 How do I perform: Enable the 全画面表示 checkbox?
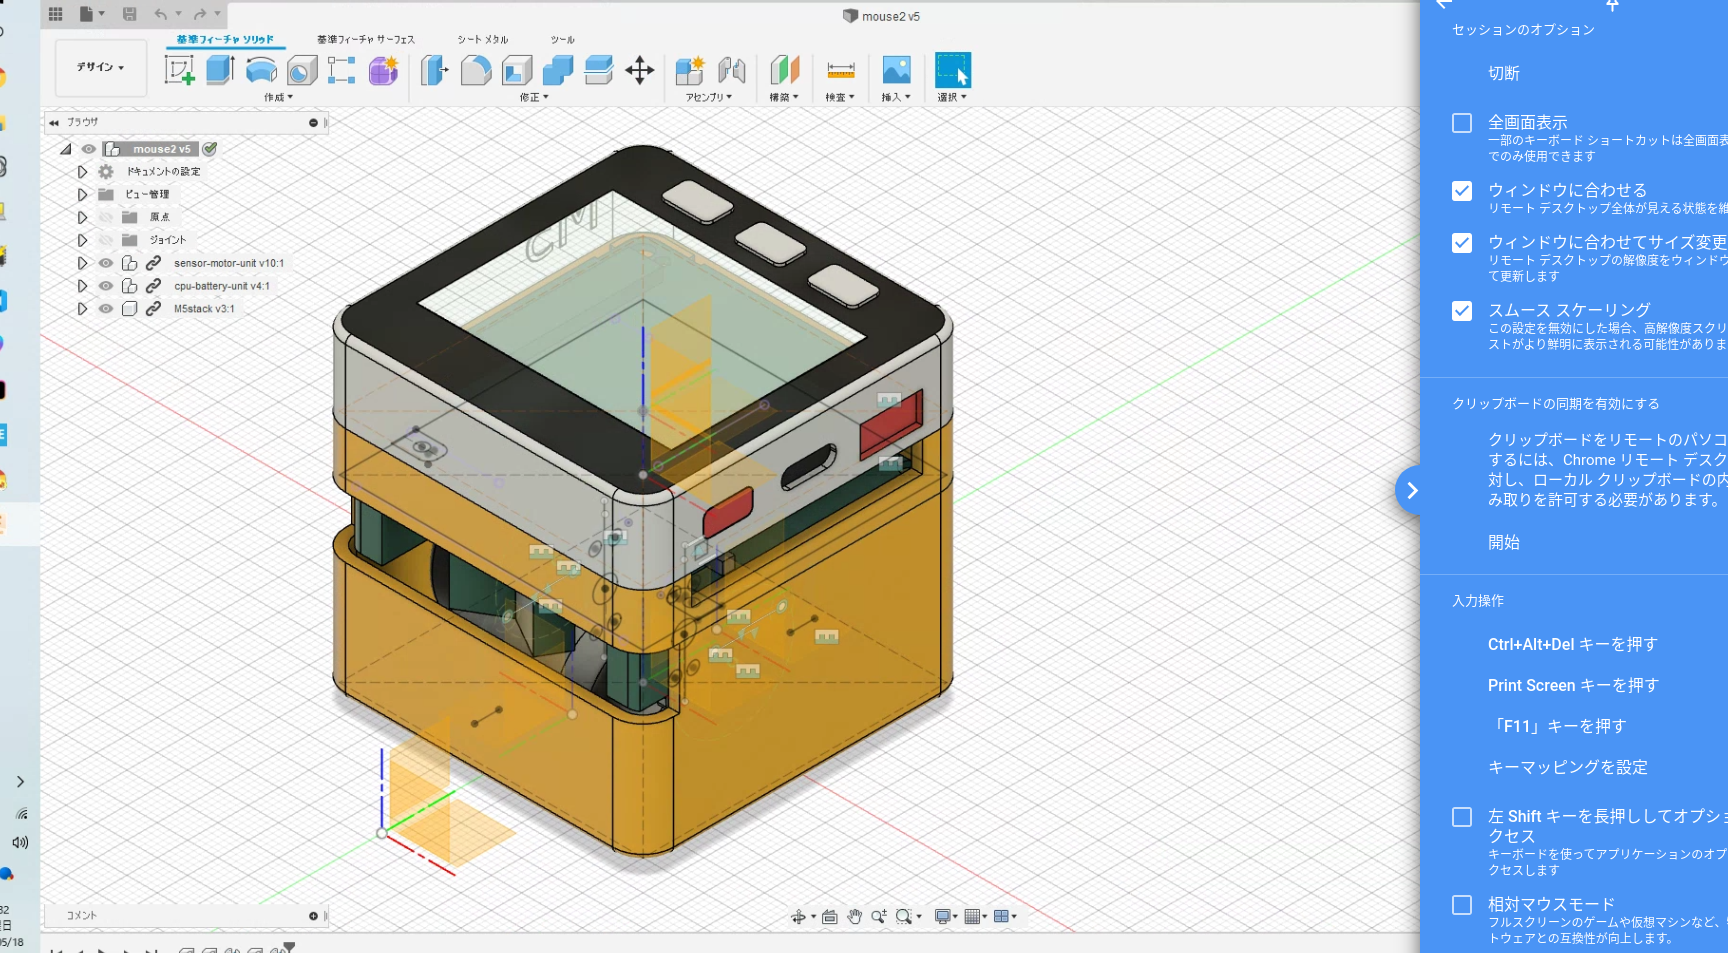tap(1462, 123)
